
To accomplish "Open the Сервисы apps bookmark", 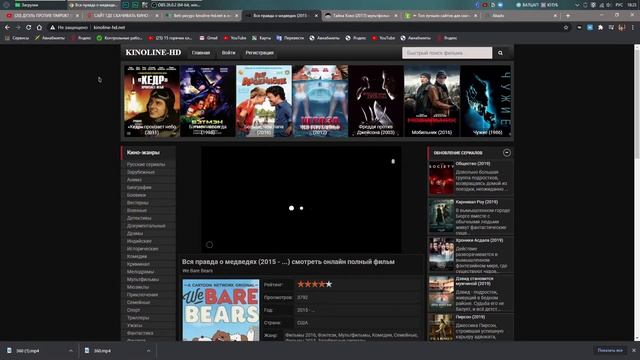I will point(17,38).
